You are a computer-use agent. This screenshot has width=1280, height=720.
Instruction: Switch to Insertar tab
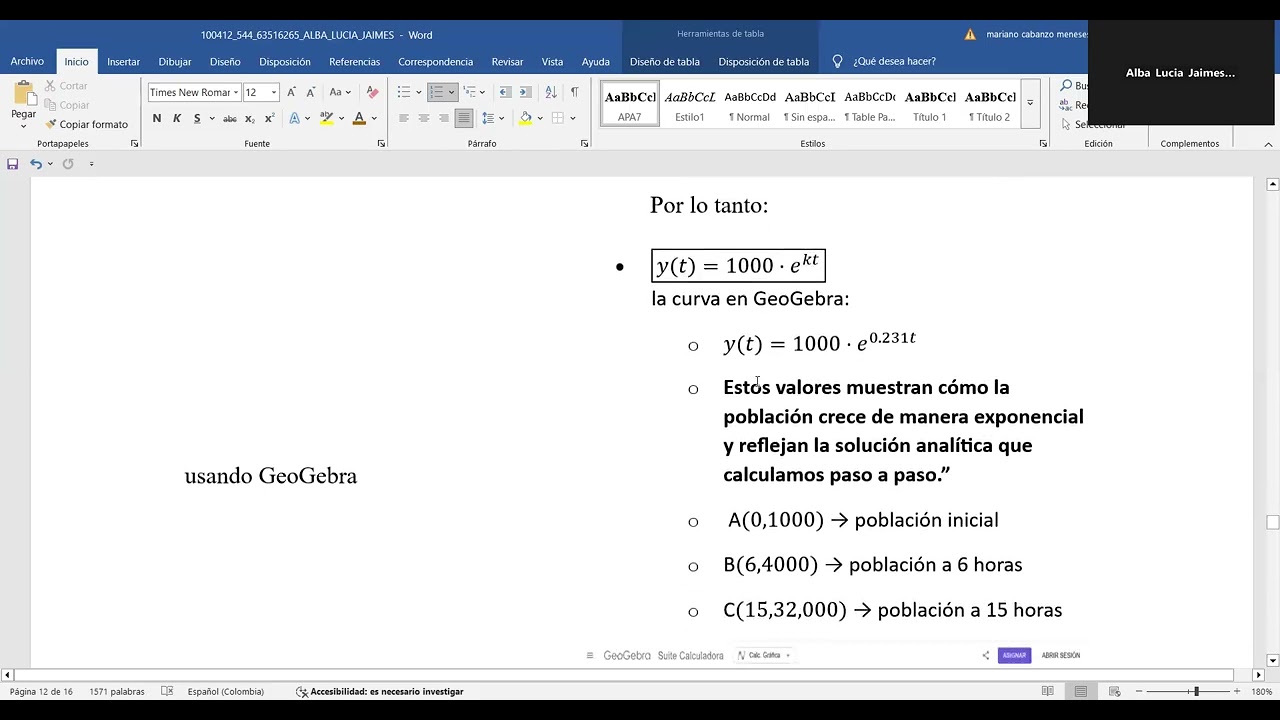(124, 61)
